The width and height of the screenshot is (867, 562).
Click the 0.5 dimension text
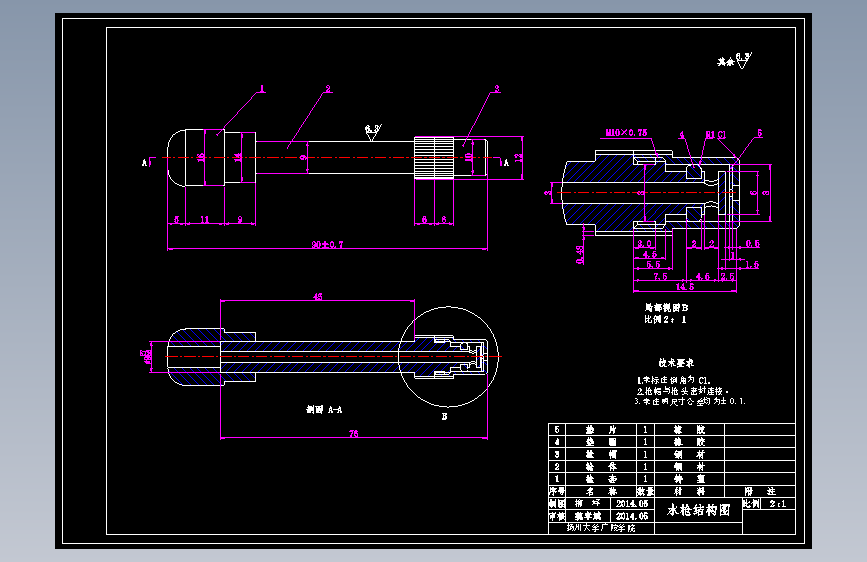(x=753, y=243)
